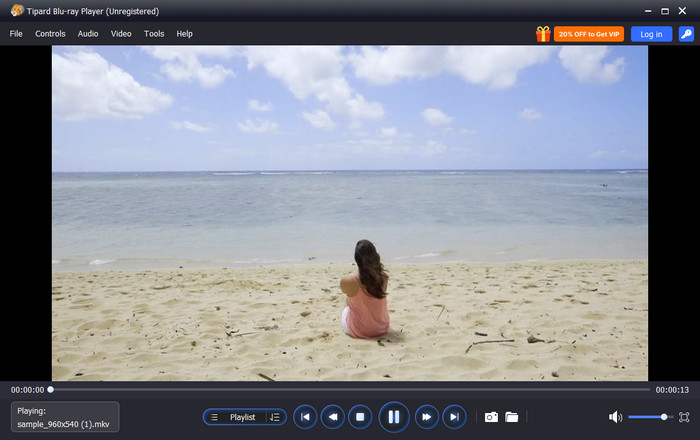700x440 pixels.
Task: Stop the video playback
Action: (x=360, y=417)
